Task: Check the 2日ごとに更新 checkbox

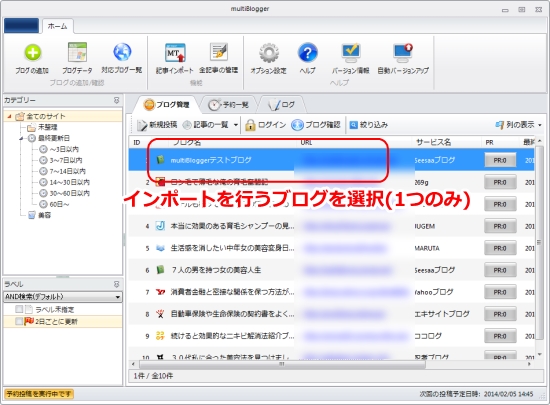Action: (19, 321)
